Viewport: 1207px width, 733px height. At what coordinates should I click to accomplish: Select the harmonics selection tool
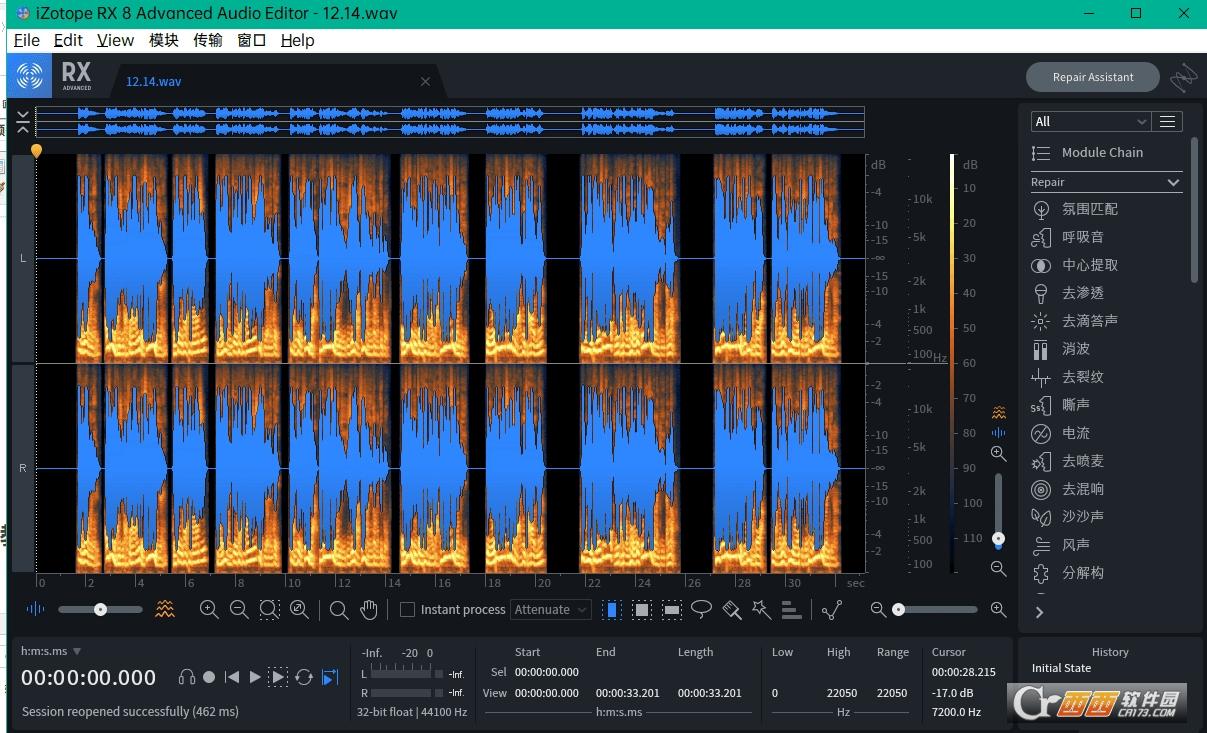click(791, 609)
